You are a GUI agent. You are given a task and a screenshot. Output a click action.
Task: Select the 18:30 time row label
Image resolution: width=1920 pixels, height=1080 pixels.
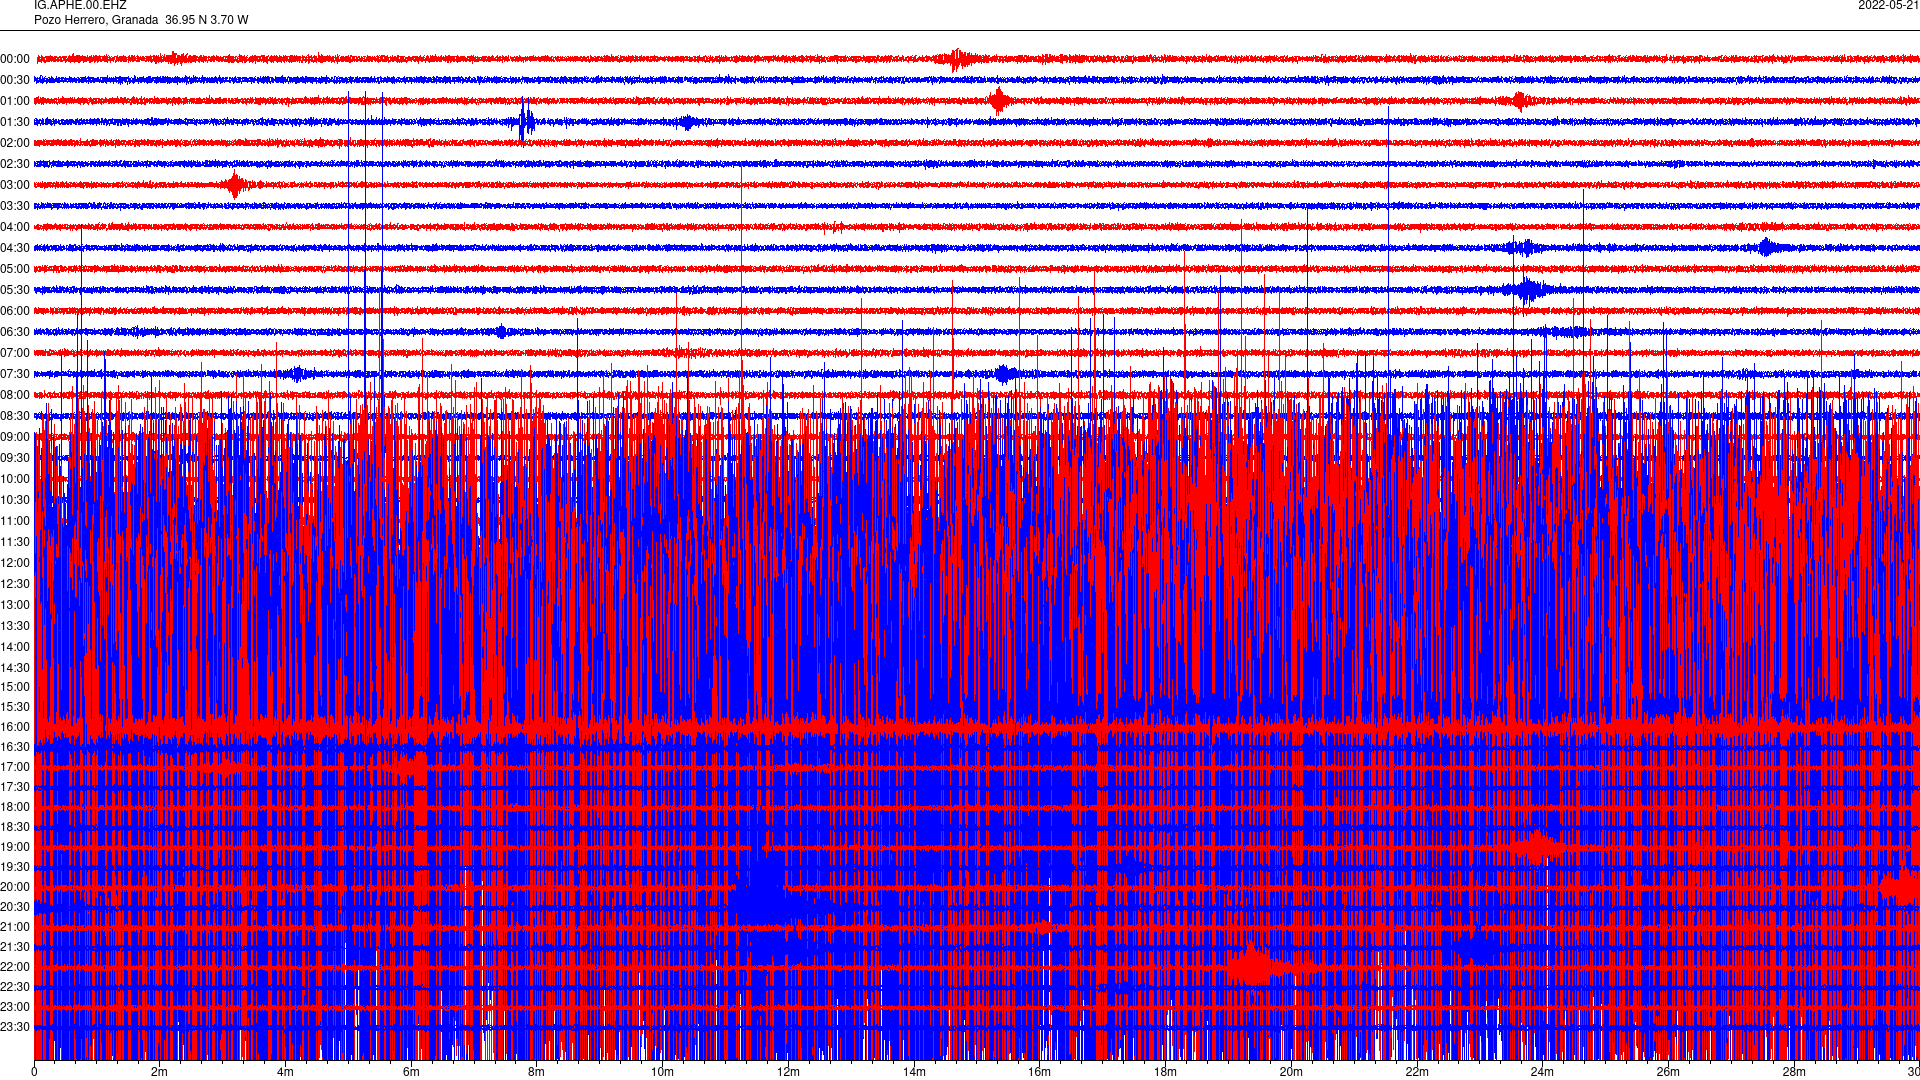pyautogui.click(x=15, y=827)
